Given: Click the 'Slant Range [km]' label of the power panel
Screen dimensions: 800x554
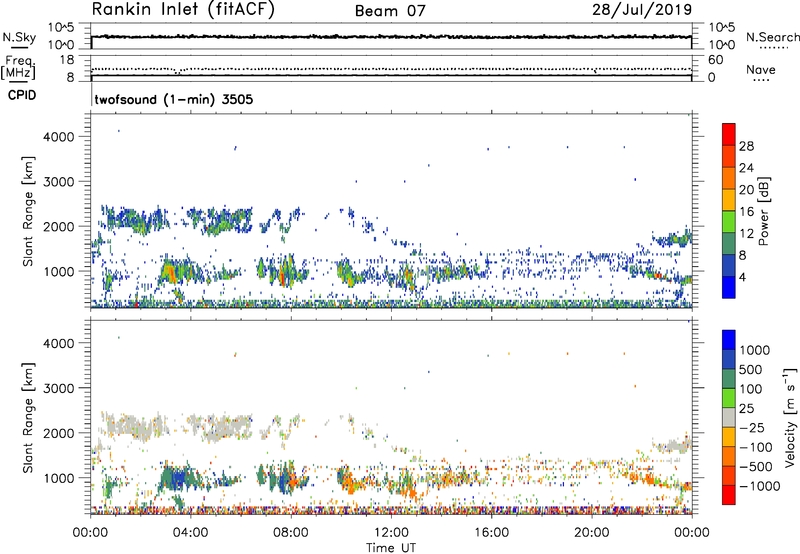Looking at the screenshot, I should click(28, 211).
